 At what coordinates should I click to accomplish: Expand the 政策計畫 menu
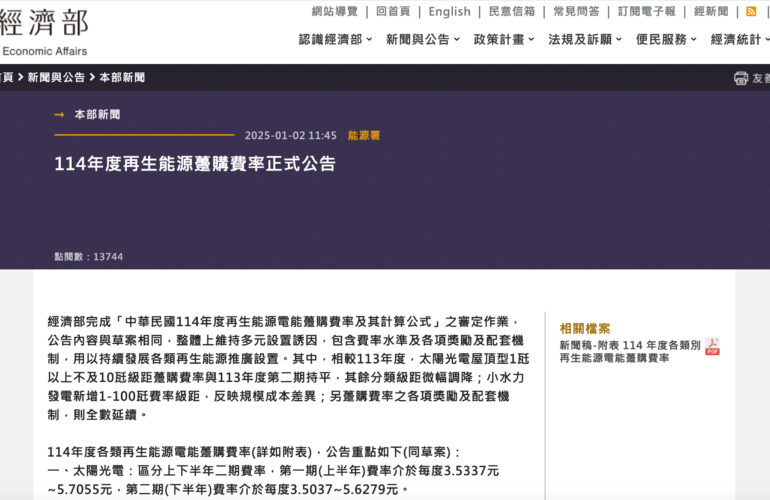(x=504, y=39)
